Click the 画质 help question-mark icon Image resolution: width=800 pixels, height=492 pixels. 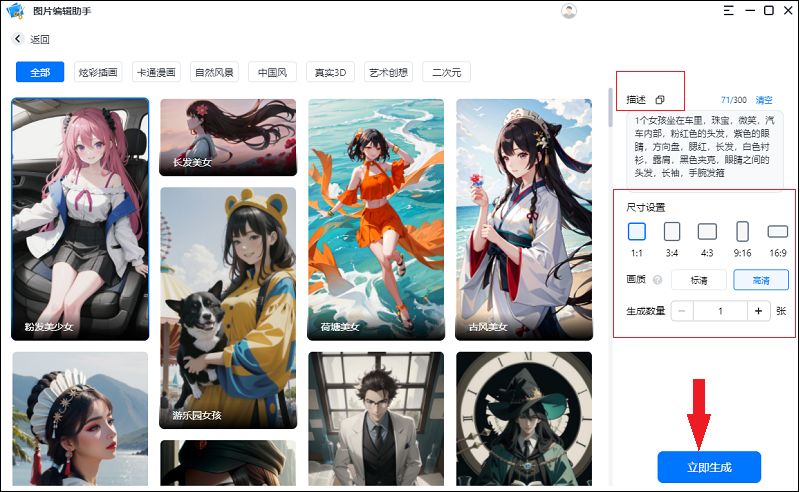tap(656, 281)
